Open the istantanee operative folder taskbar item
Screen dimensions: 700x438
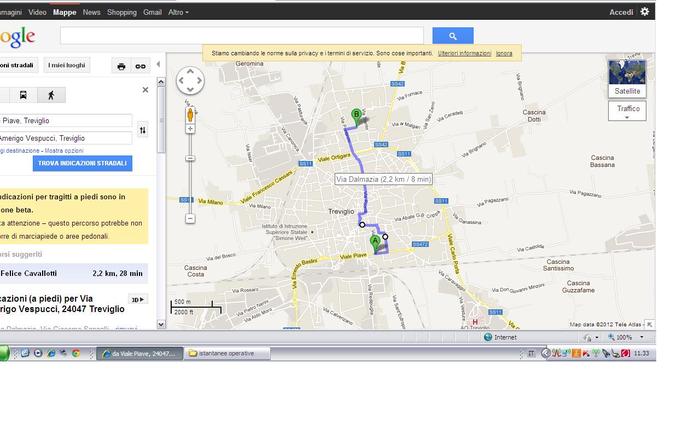(227, 353)
